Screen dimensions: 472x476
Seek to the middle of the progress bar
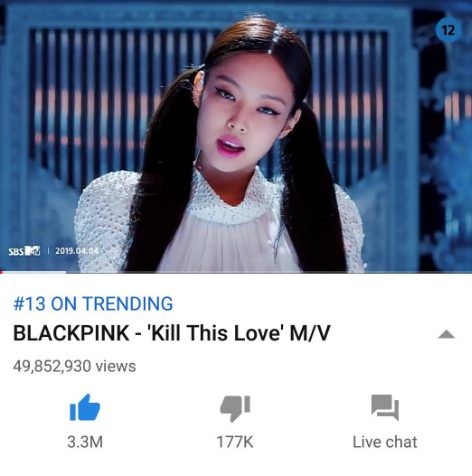point(236,272)
